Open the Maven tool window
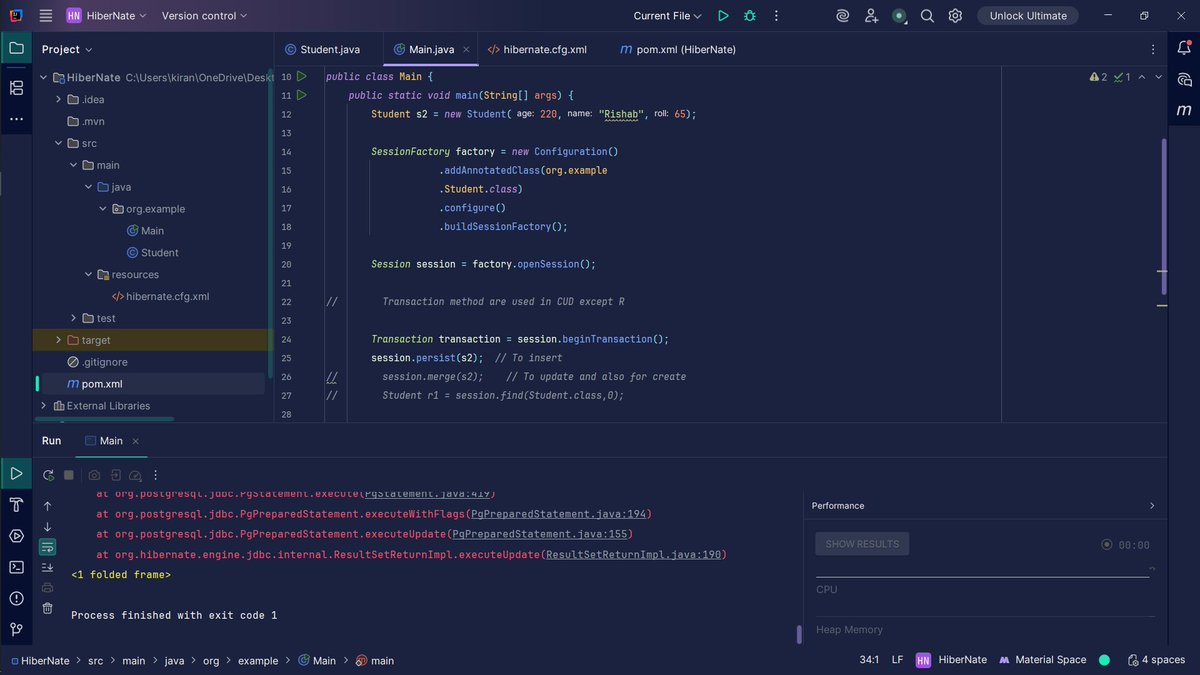Viewport: 1200px width, 675px height. pyautogui.click(x=1184, y=110)
